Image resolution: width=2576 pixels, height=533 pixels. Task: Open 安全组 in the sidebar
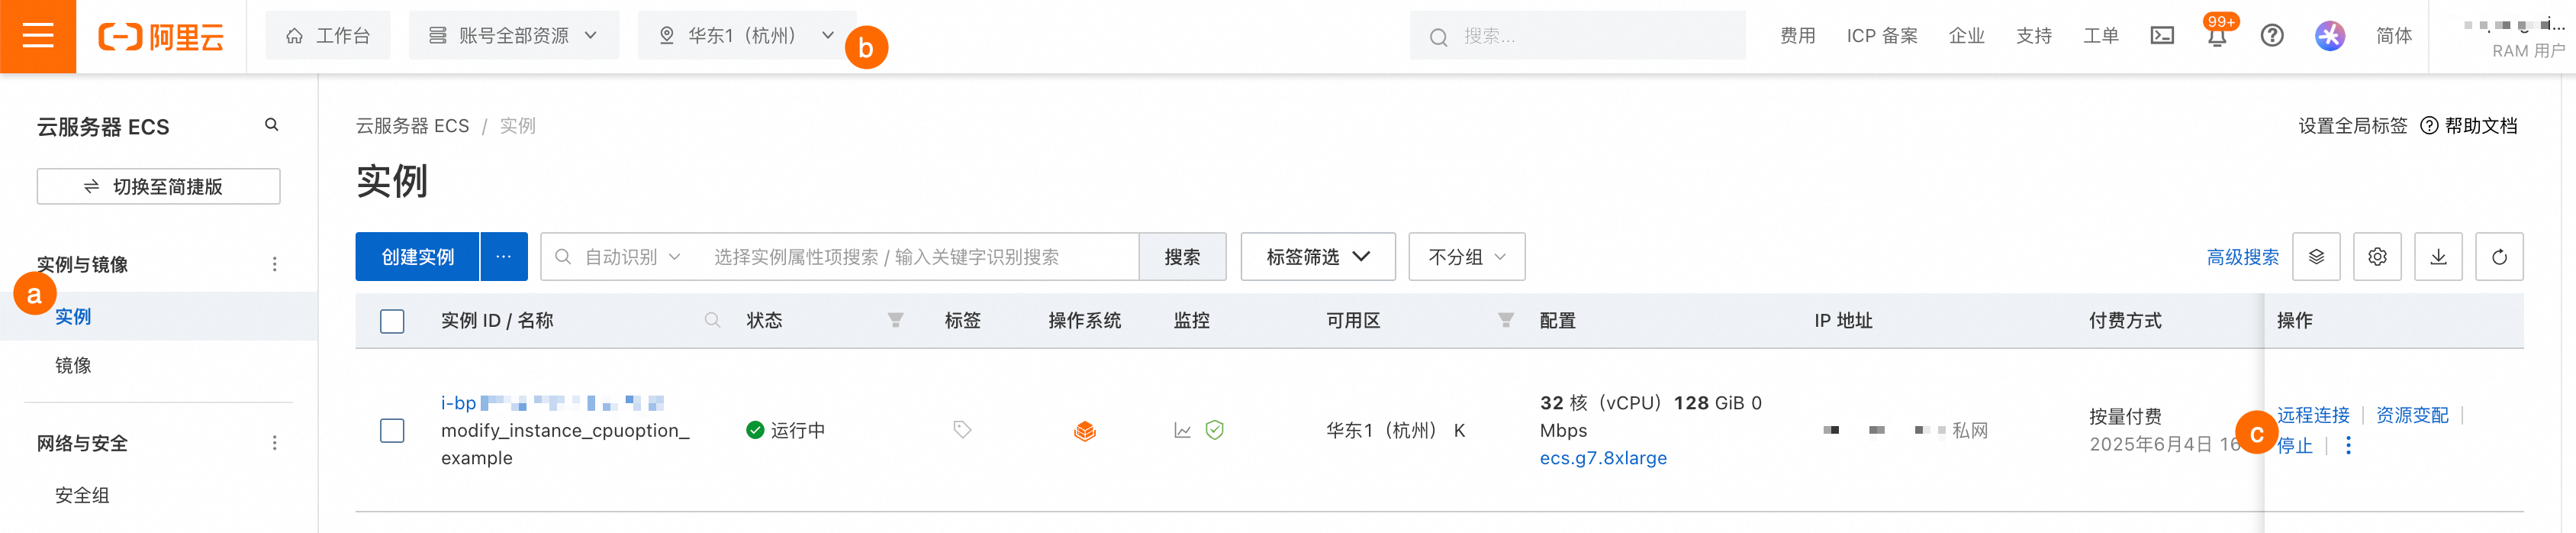(x=82, y=496)
